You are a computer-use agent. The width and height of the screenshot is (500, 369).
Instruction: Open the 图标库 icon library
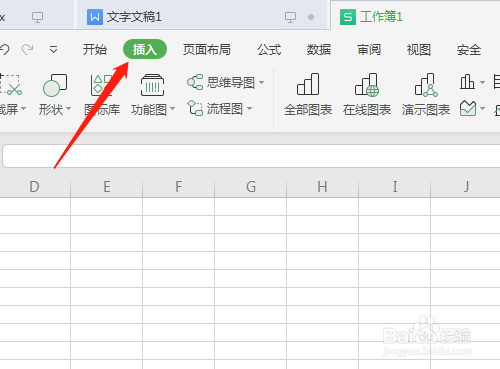click(x=102, y=95)
